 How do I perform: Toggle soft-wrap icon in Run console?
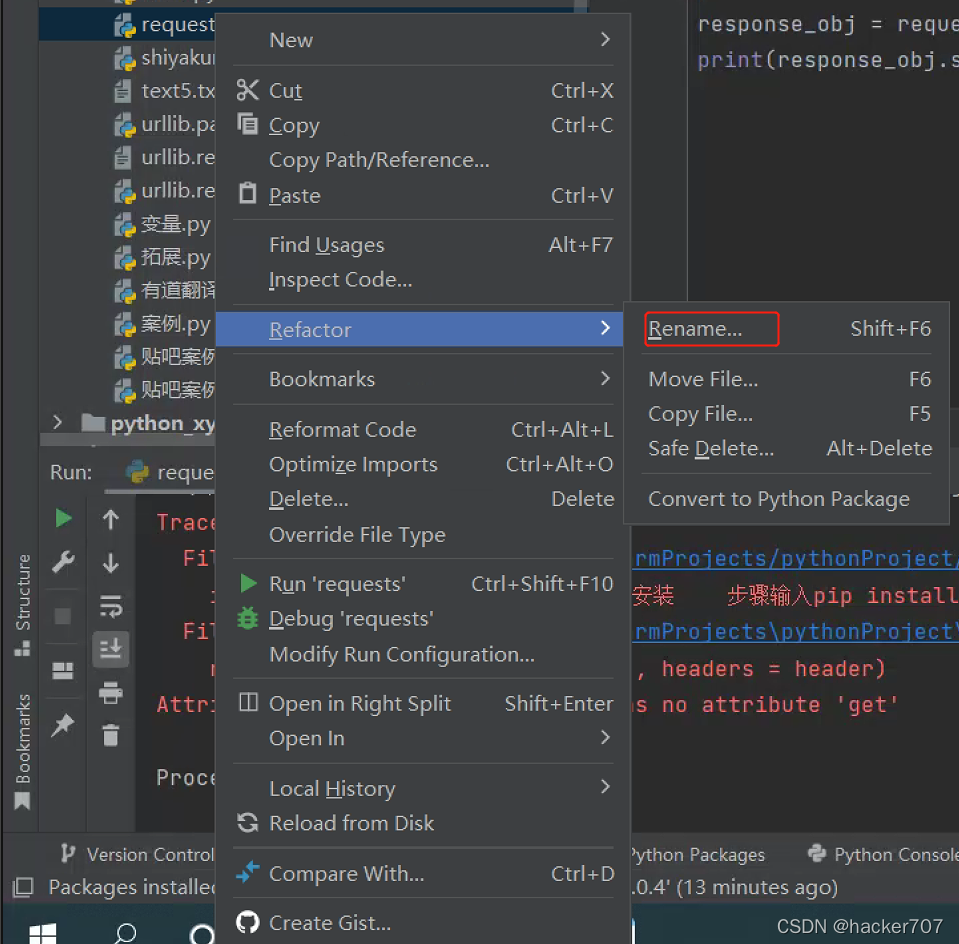[111, 606]
